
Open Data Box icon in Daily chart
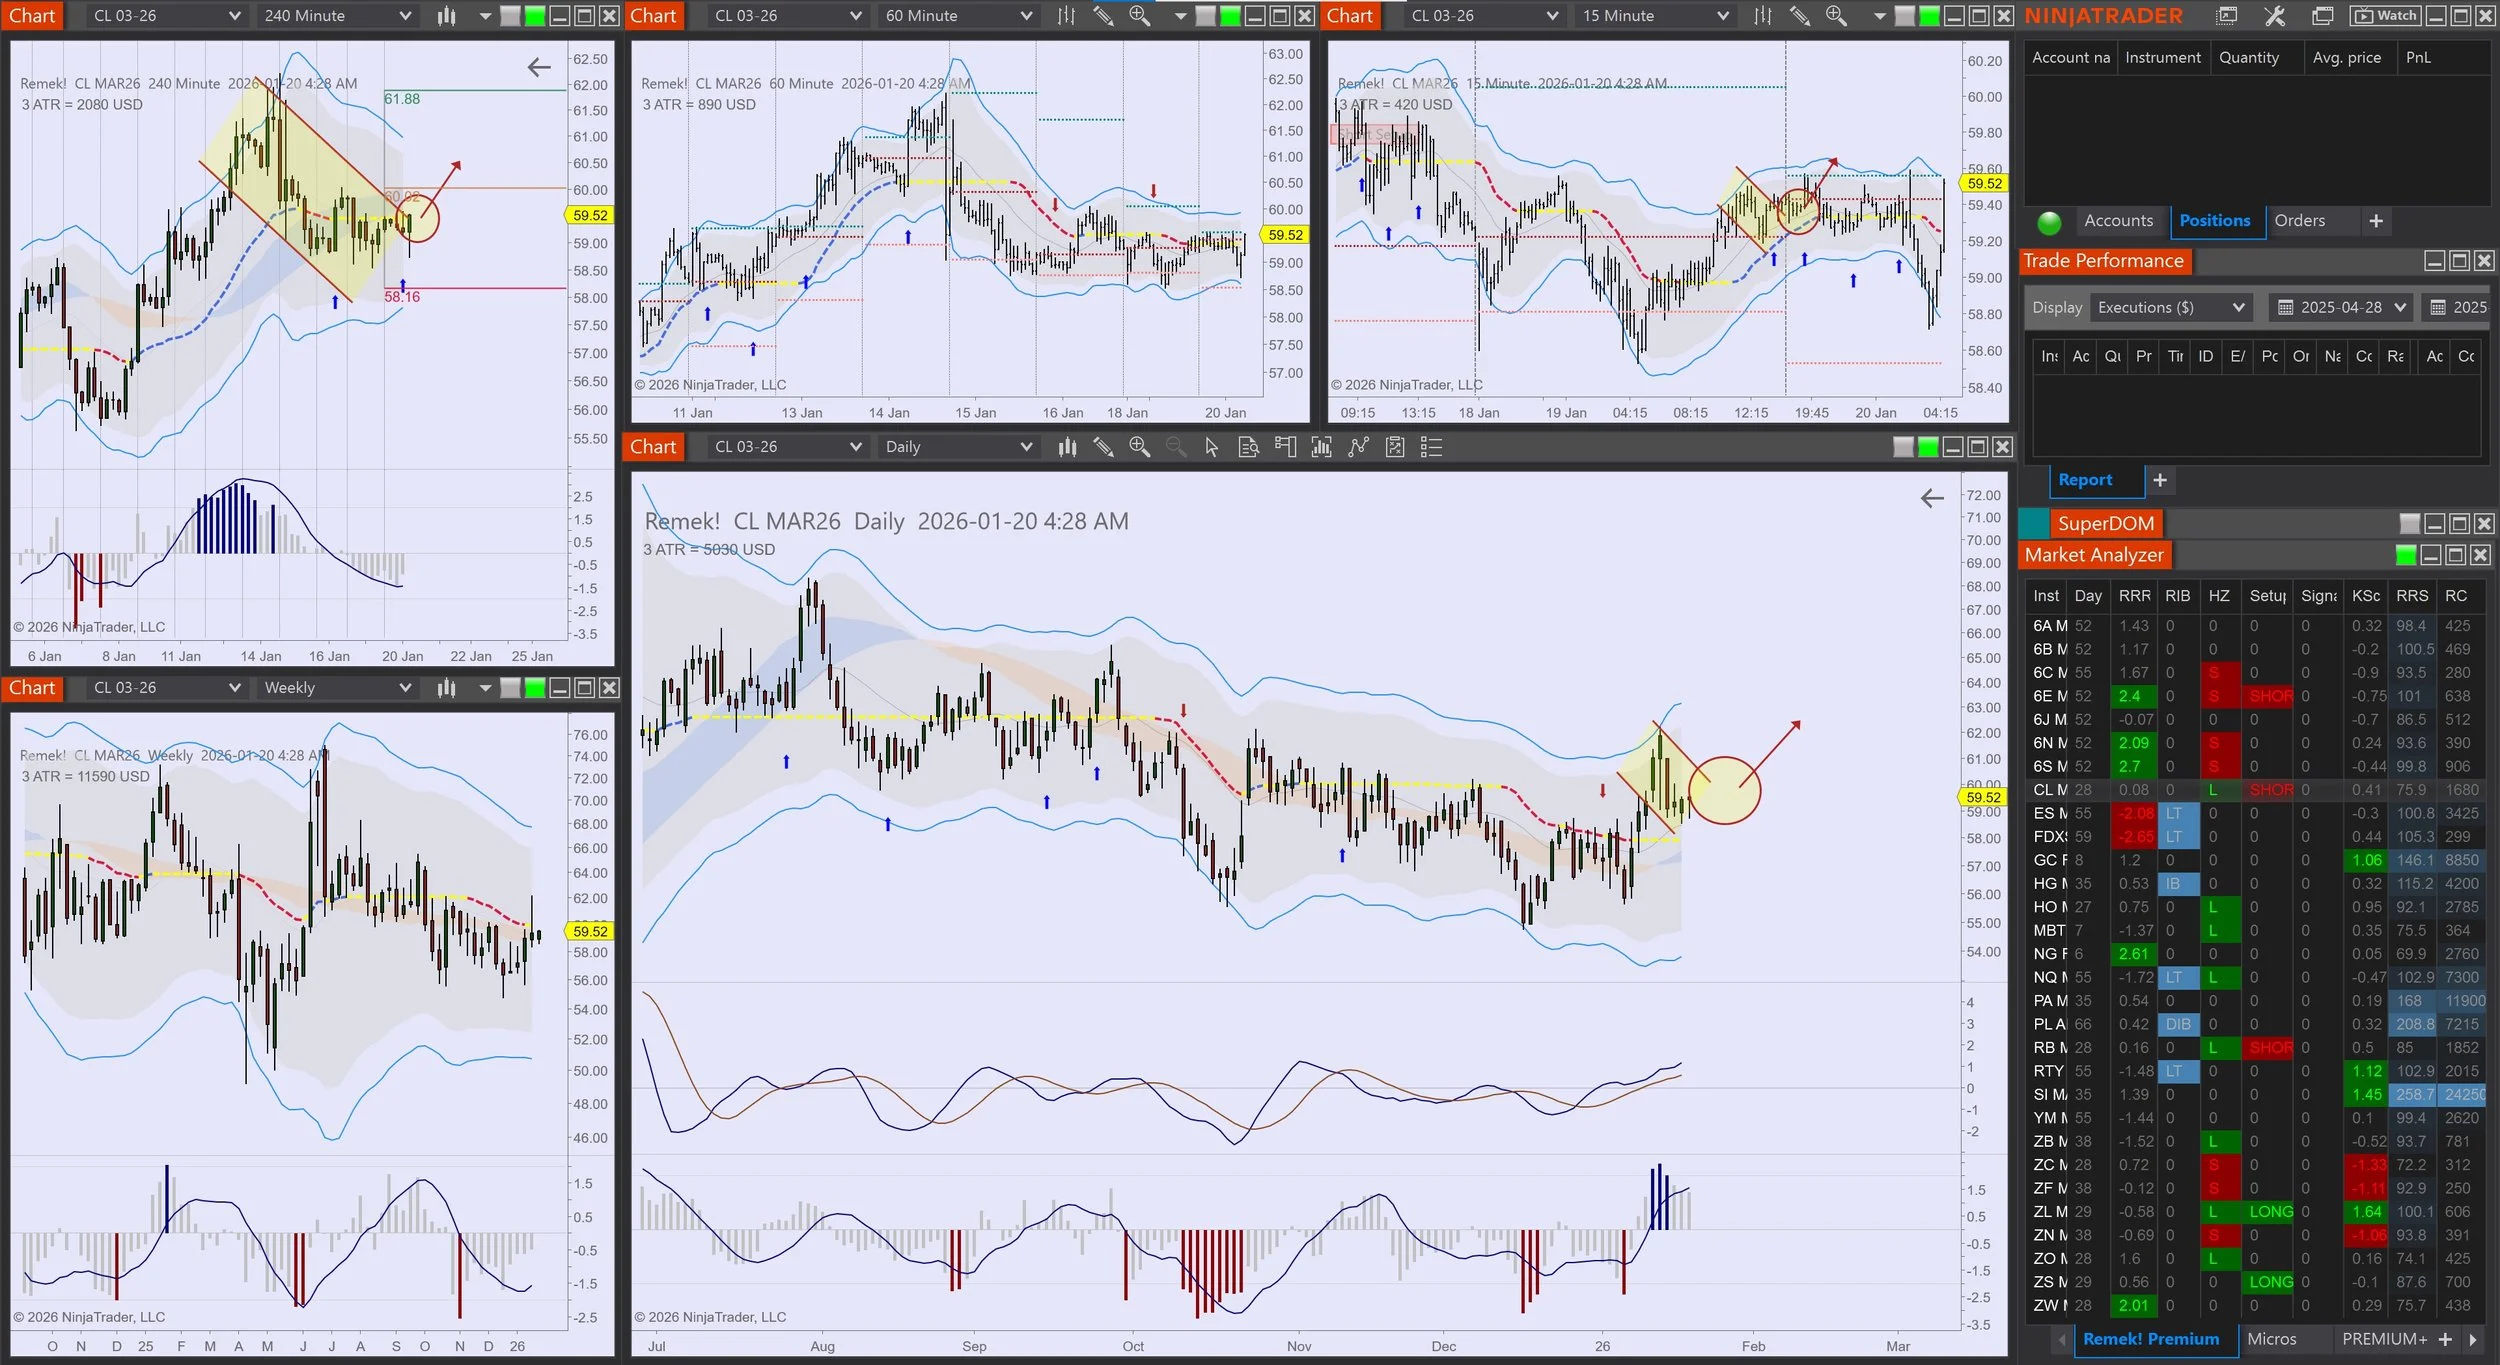(x=1248, y=447)
